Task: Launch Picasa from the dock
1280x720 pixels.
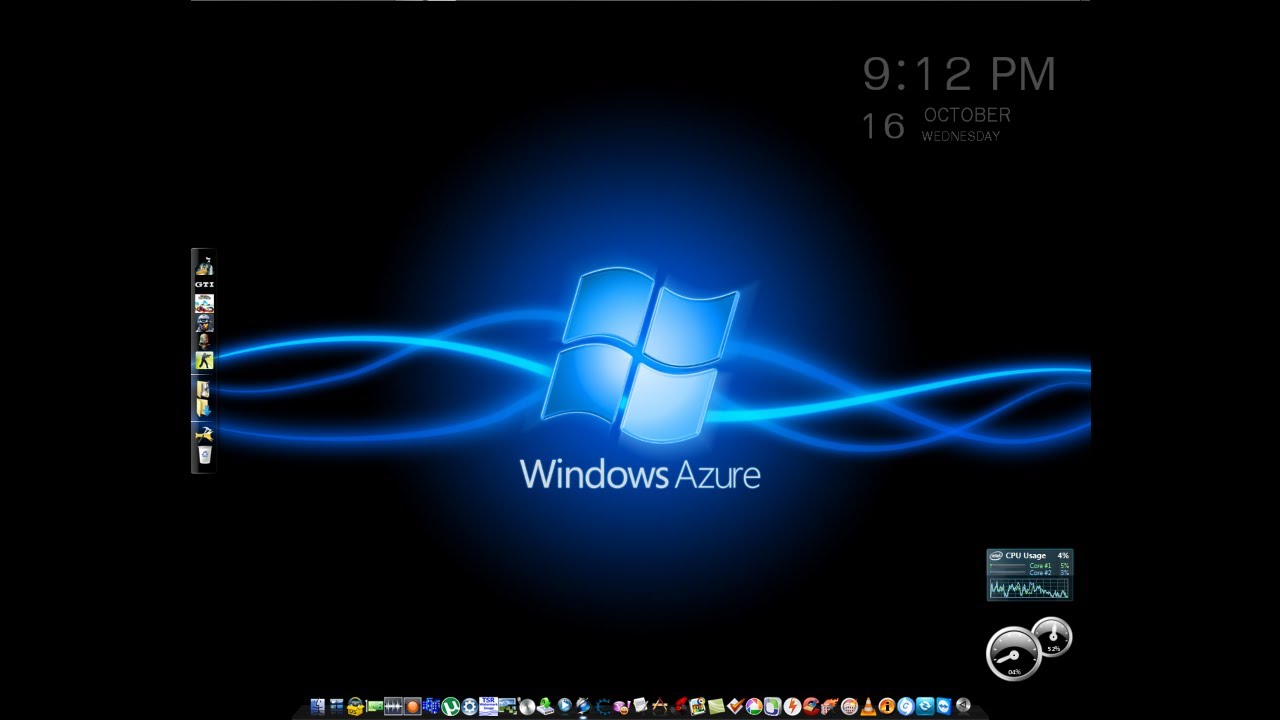Action: click(x=753, y=706)
